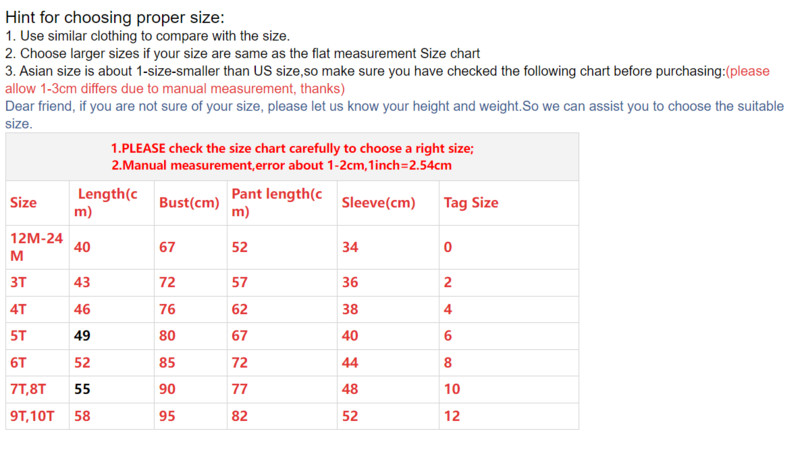
Task: Select the 12M-24M size row label
Action: [36, 247]
